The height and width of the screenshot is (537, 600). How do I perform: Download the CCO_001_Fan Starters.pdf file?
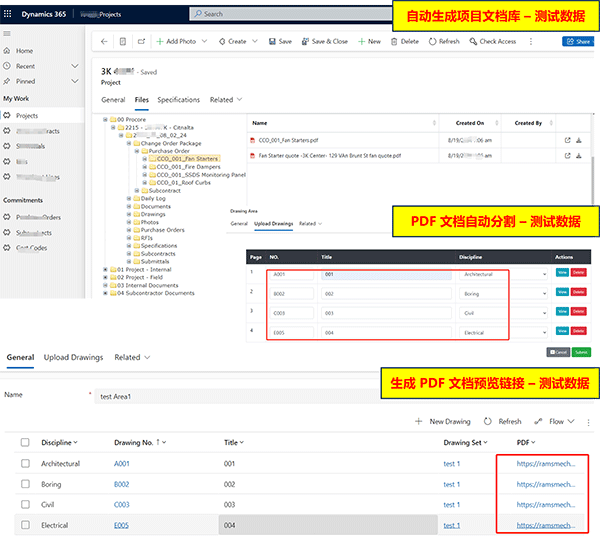[579, 140]
